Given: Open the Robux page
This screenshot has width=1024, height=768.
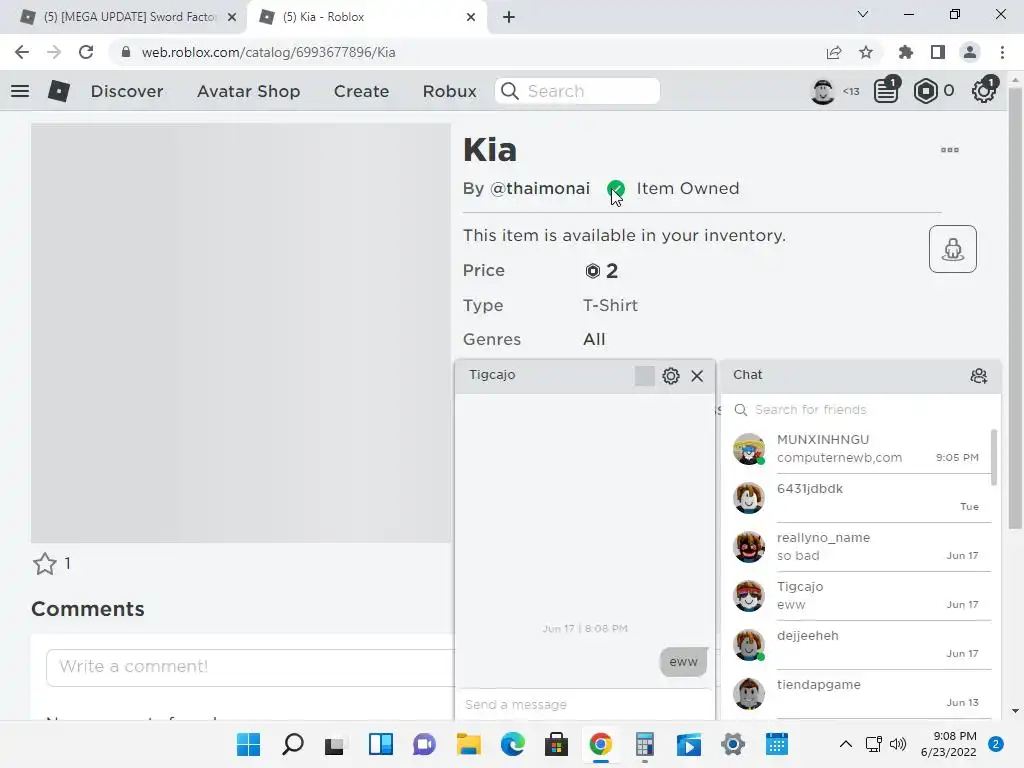Looking at the screenshot, I should pos(449,91).
